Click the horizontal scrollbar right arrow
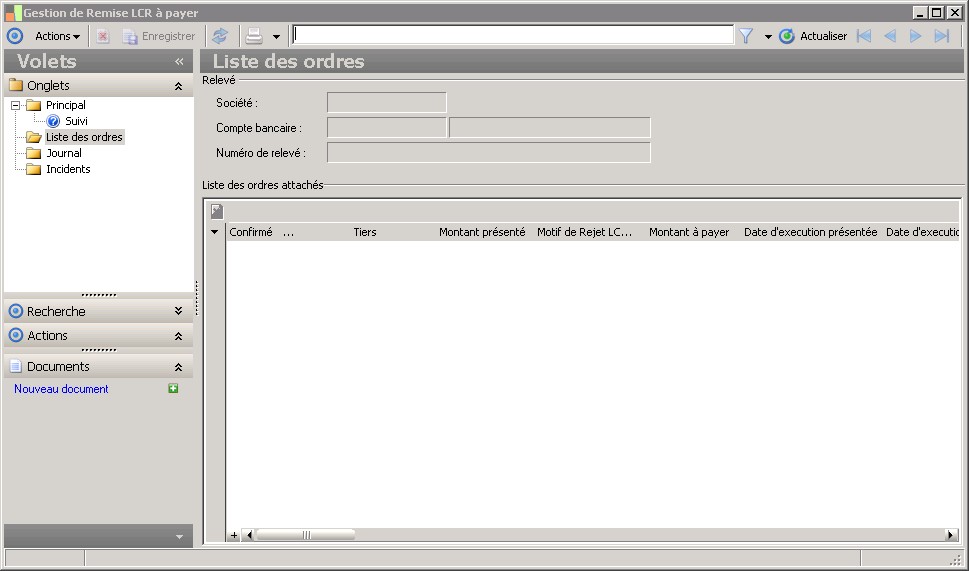969x571 pixels. (x=951, y=535)
